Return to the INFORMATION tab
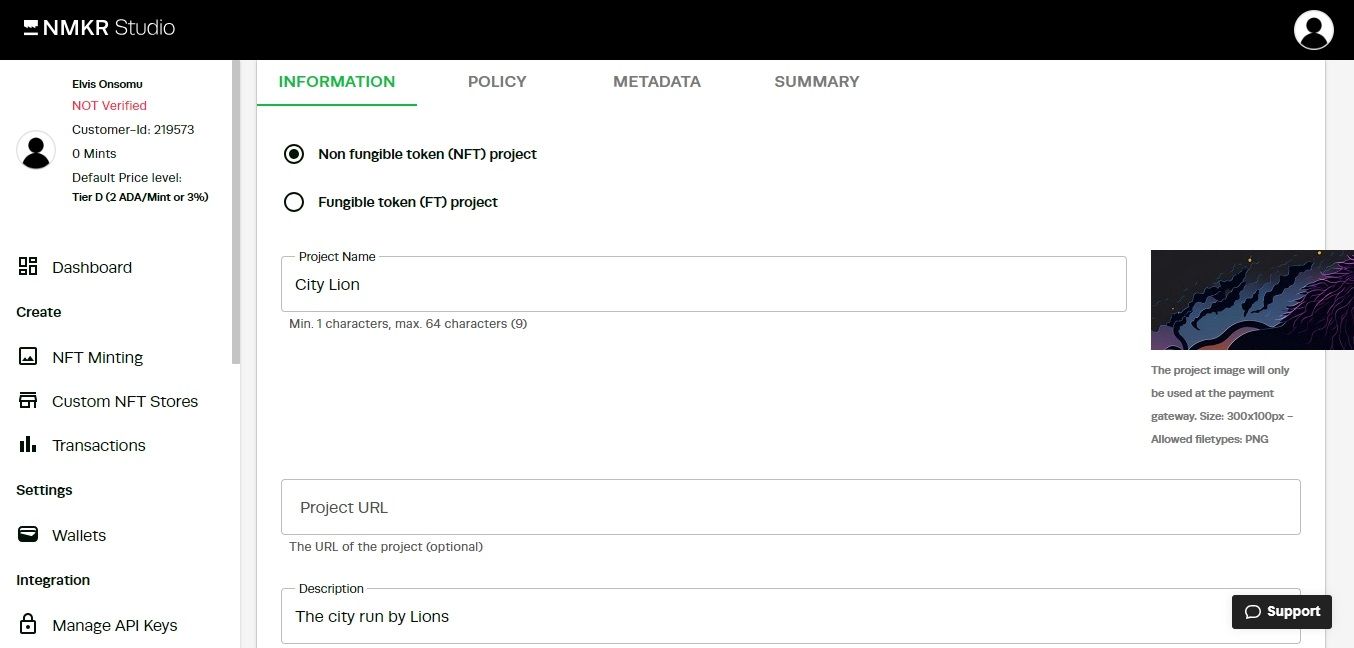The width and height of the screenshot is (1354, 648). pos(337,81)
